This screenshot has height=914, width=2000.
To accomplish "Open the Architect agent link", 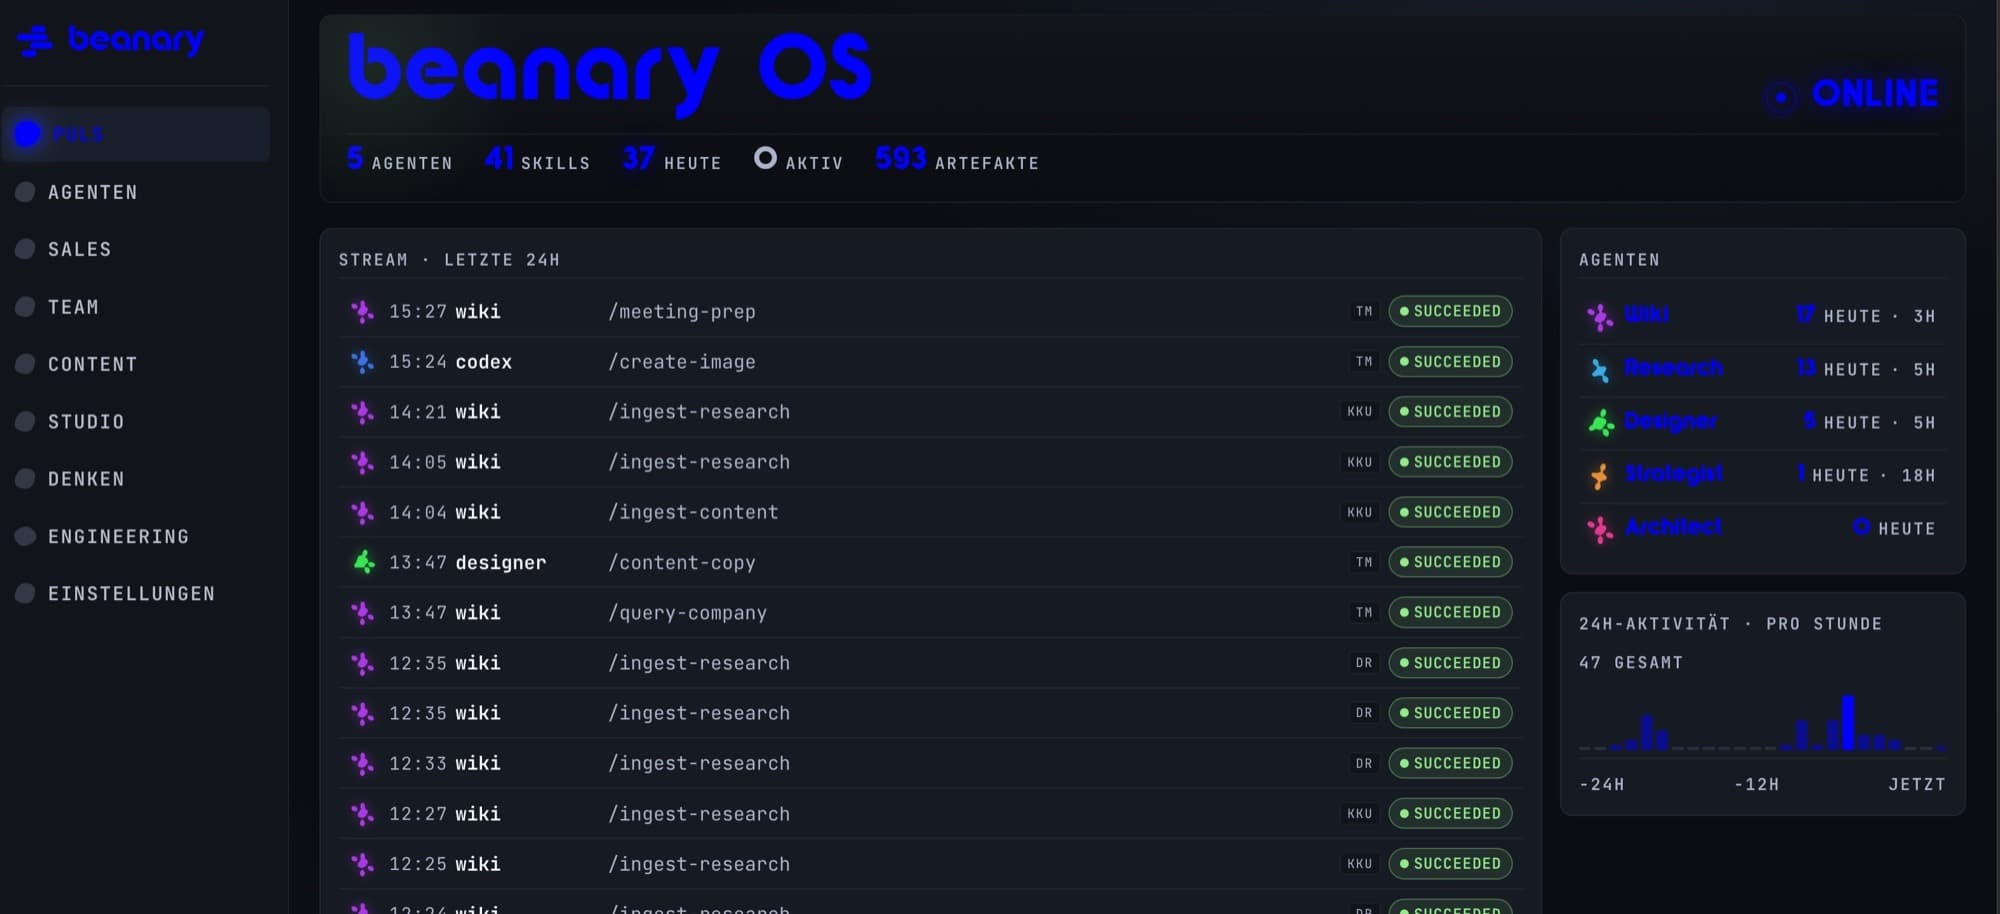I will [1674, 527].
